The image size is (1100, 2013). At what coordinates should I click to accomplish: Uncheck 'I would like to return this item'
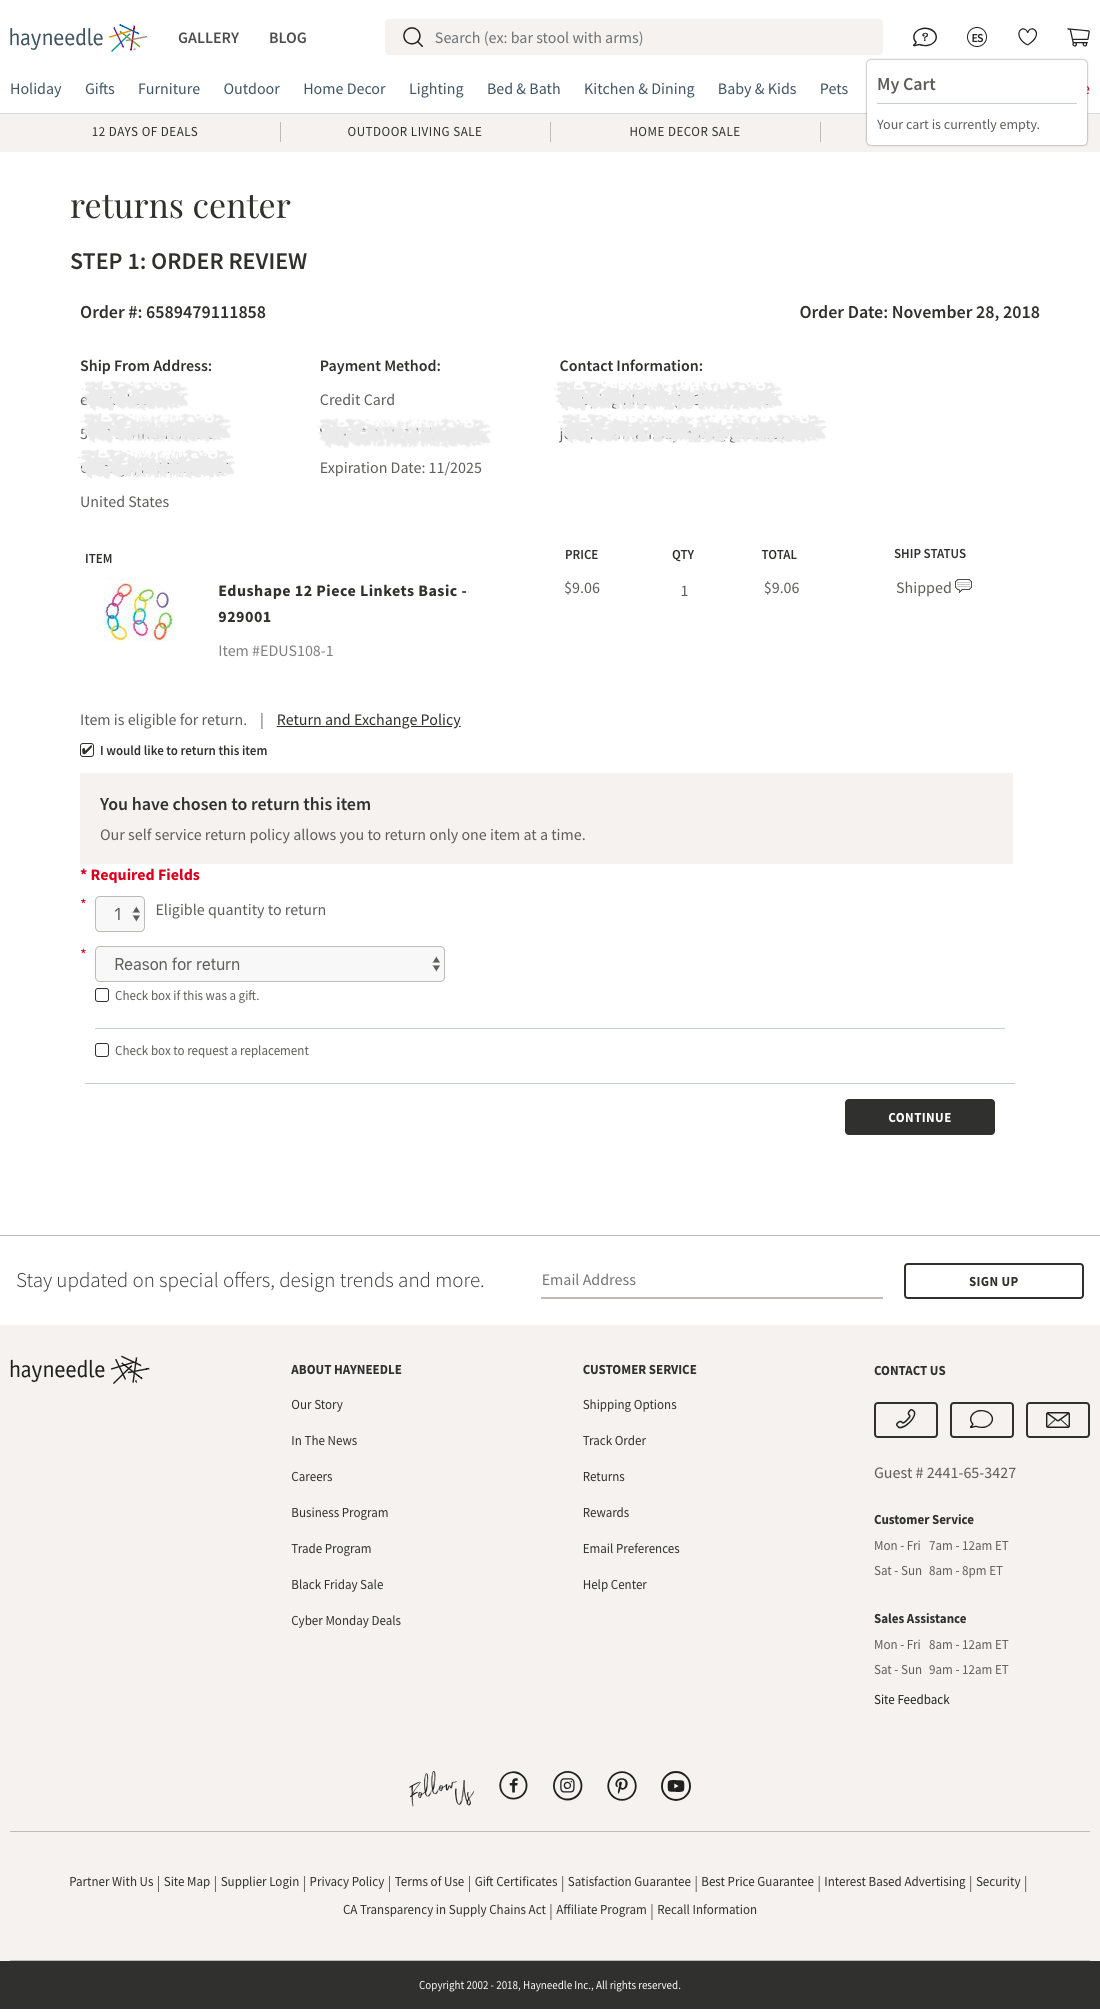click(87, 748)
